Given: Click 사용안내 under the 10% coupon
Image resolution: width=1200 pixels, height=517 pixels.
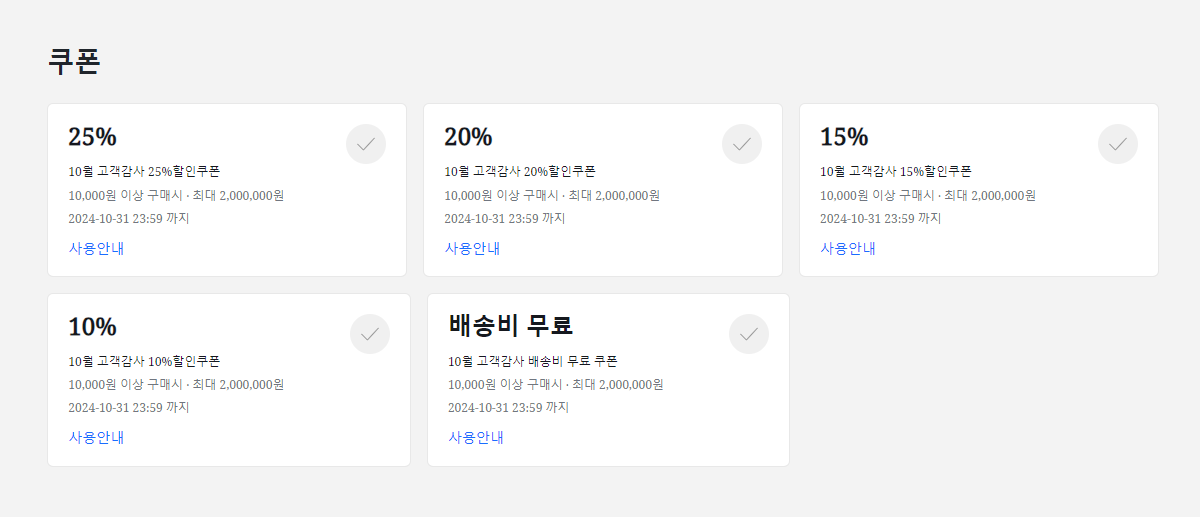Looking at the screenshot, I should [96, 437].
